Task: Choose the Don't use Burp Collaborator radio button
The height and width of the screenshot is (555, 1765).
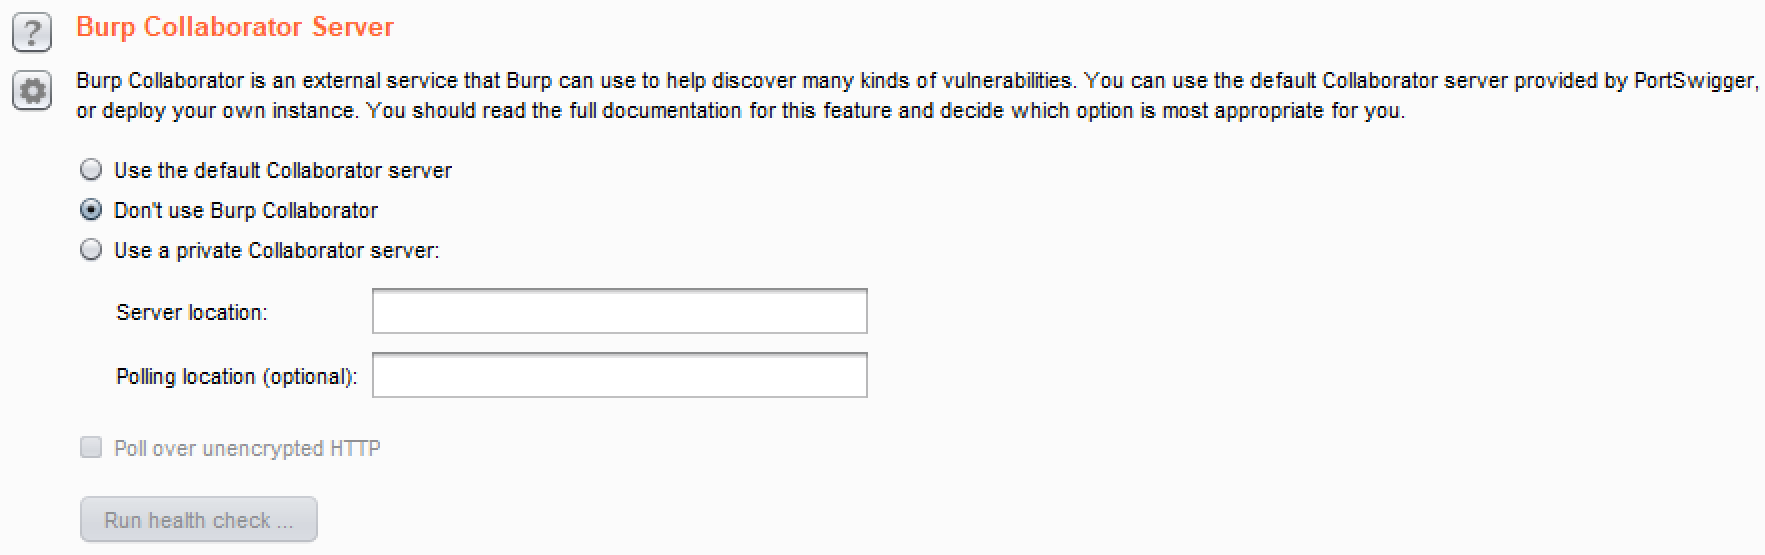Action: 91,210
